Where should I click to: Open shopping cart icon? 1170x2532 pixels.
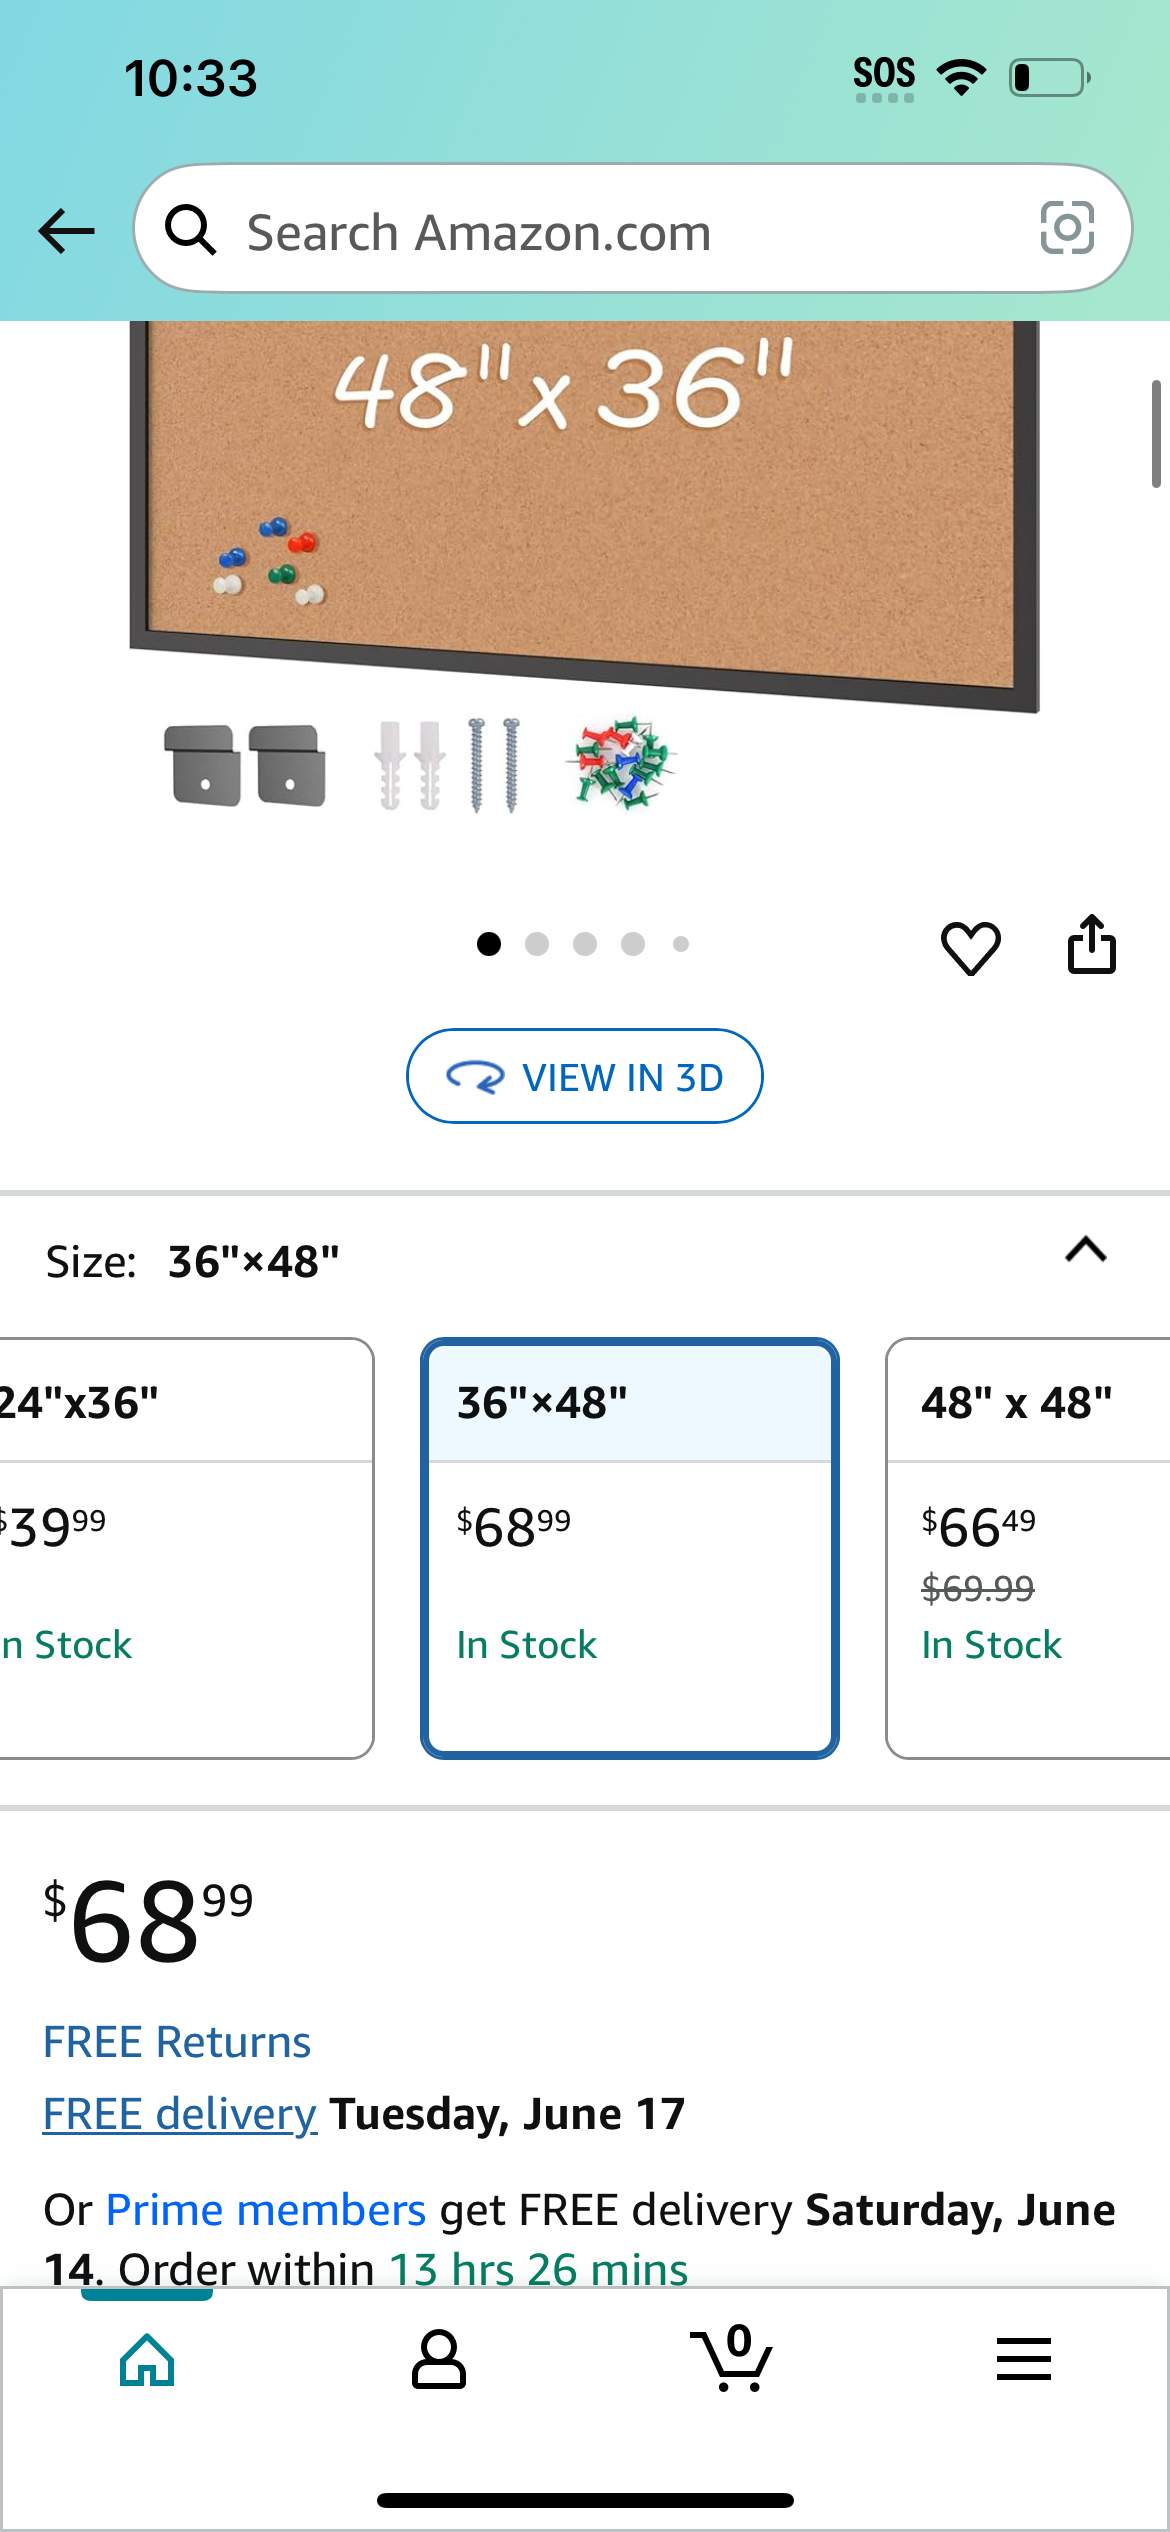[x=731, y=2358]
